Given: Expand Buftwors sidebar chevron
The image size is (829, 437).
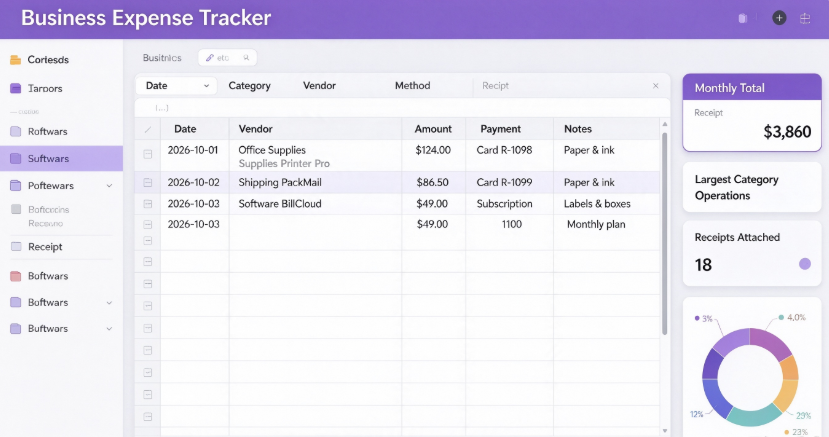Looking at the screenshot, I should tap(109, 329).
